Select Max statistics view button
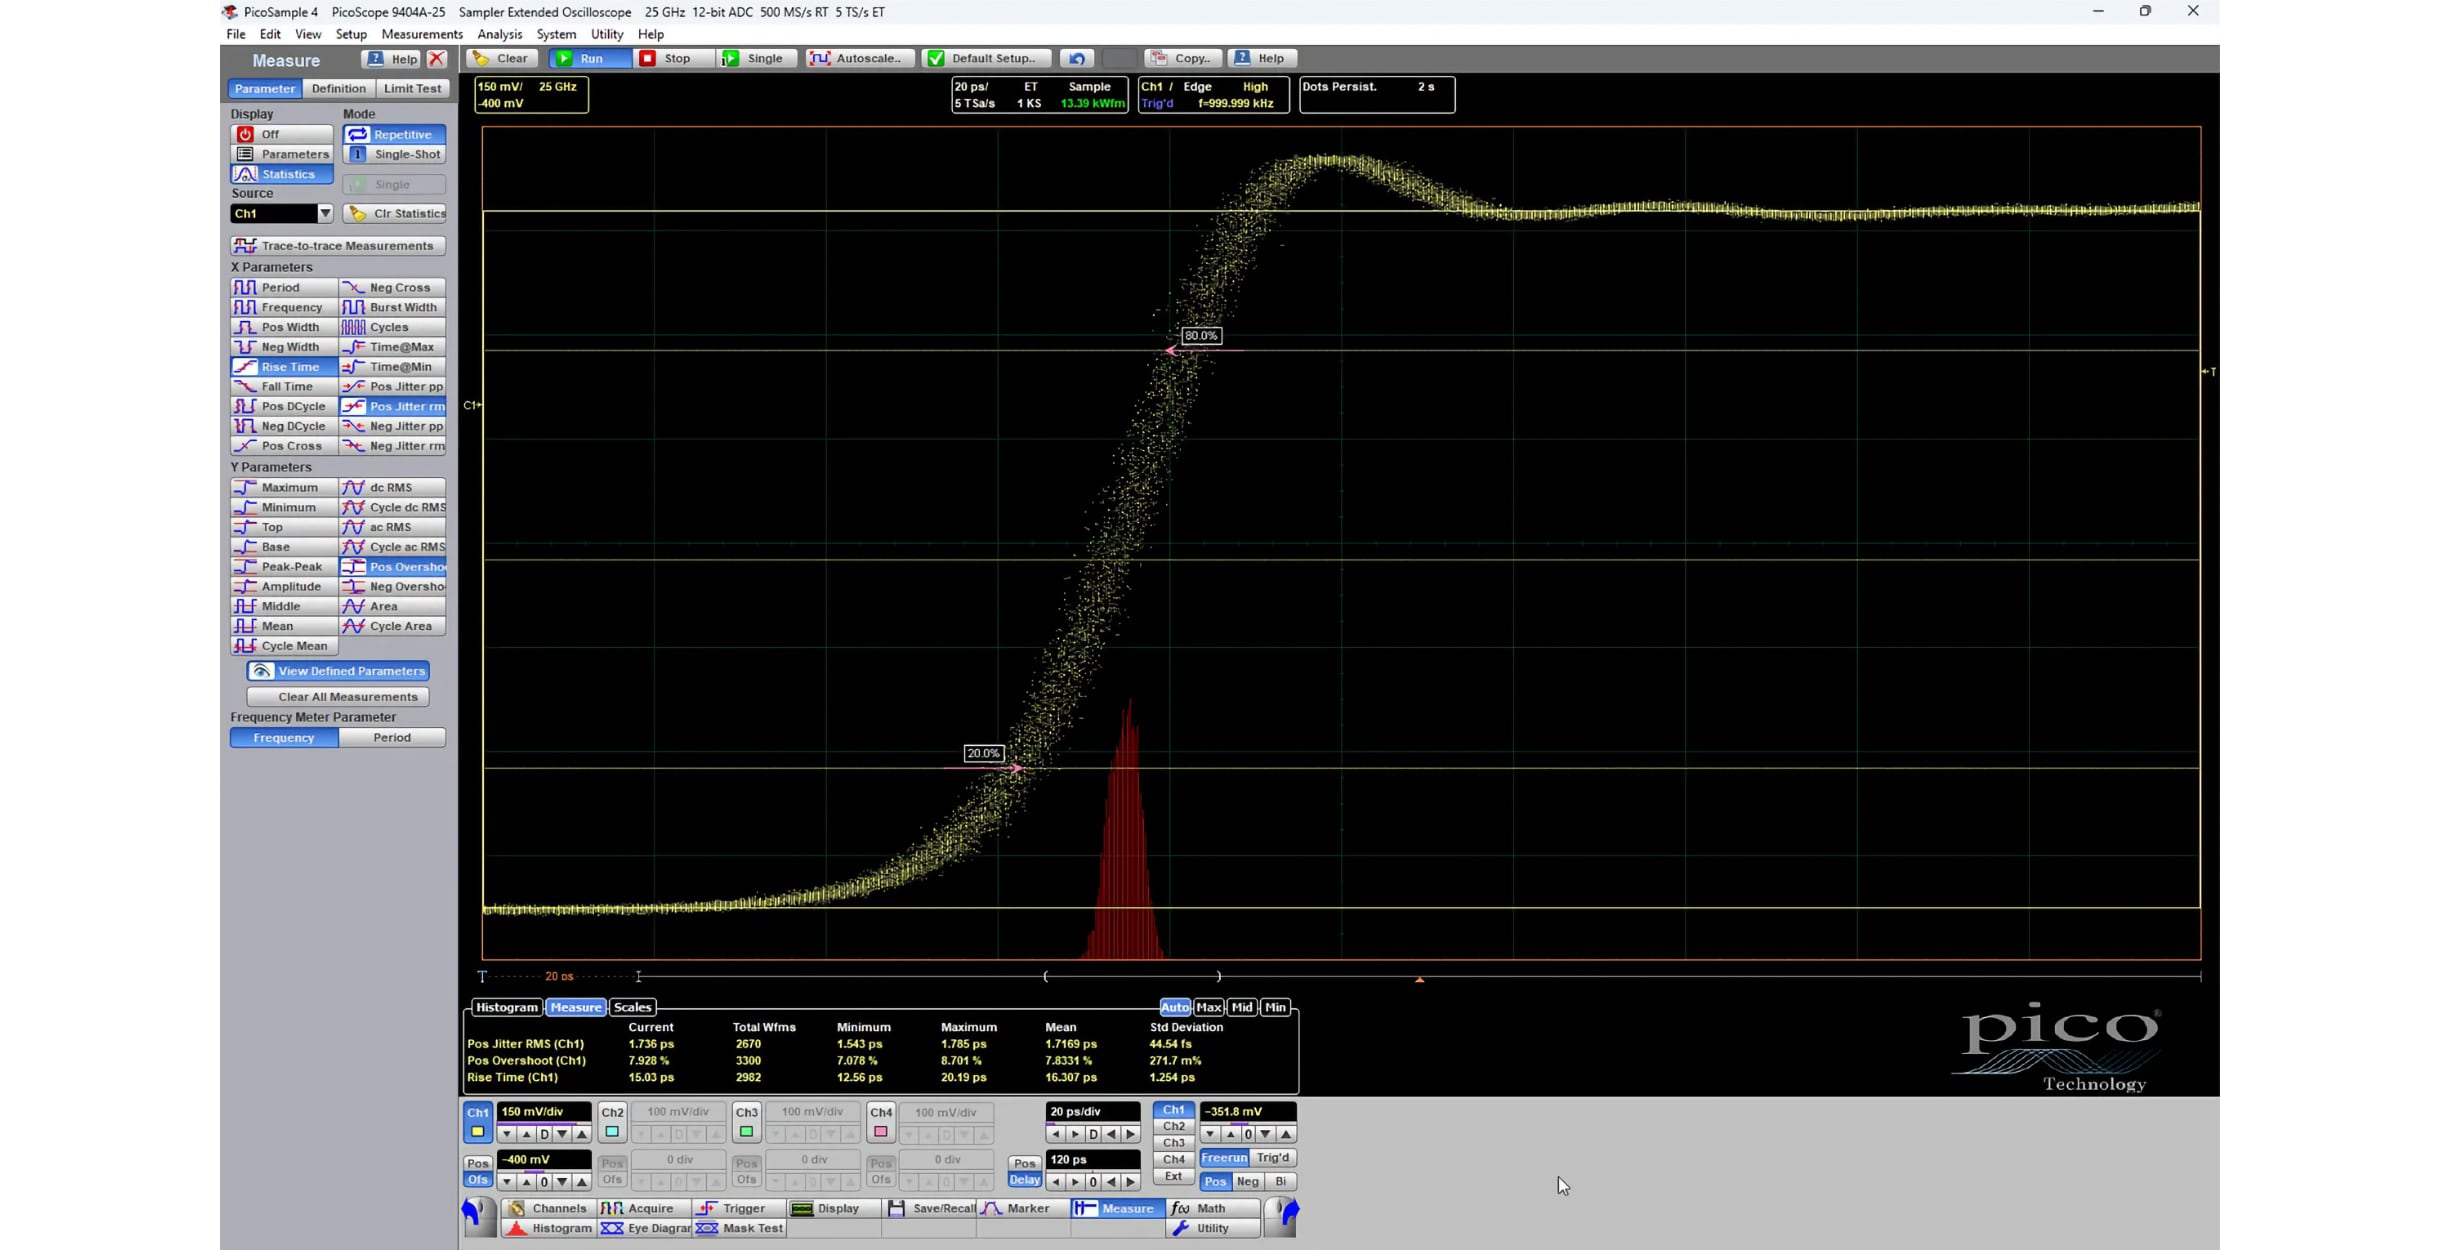2440x1250 pixels. coord(1208,1007)
